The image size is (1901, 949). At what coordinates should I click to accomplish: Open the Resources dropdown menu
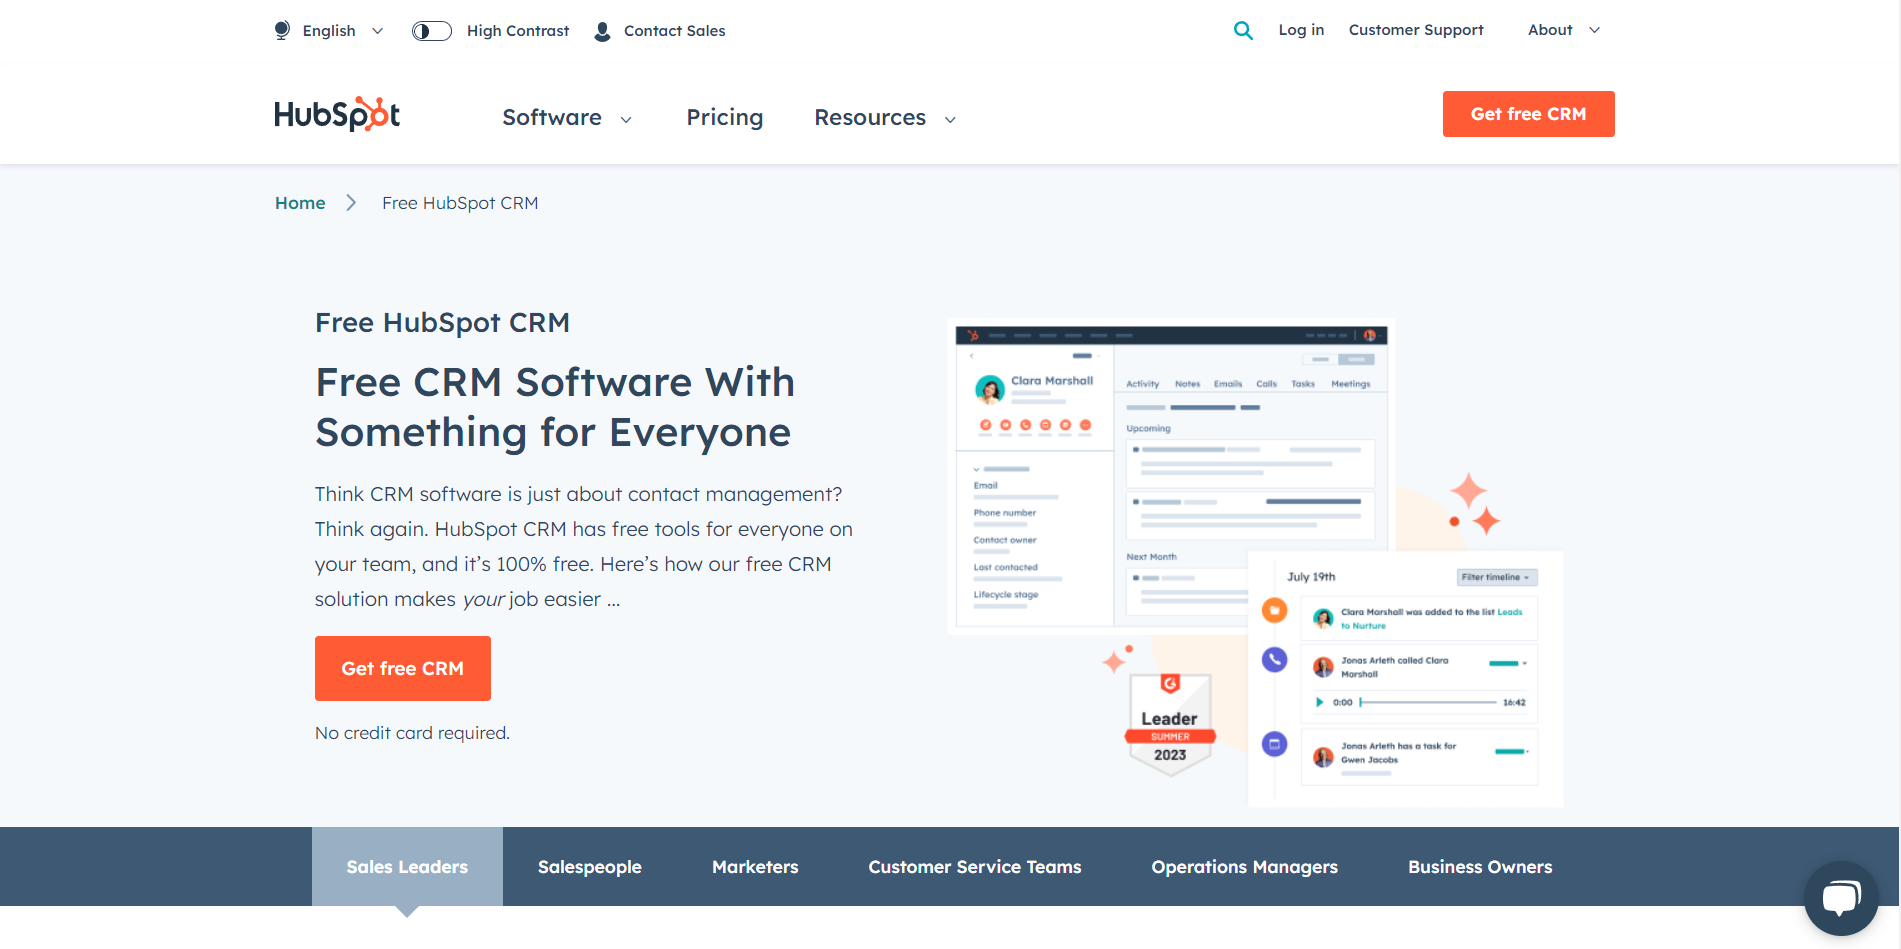pos(885,118)
